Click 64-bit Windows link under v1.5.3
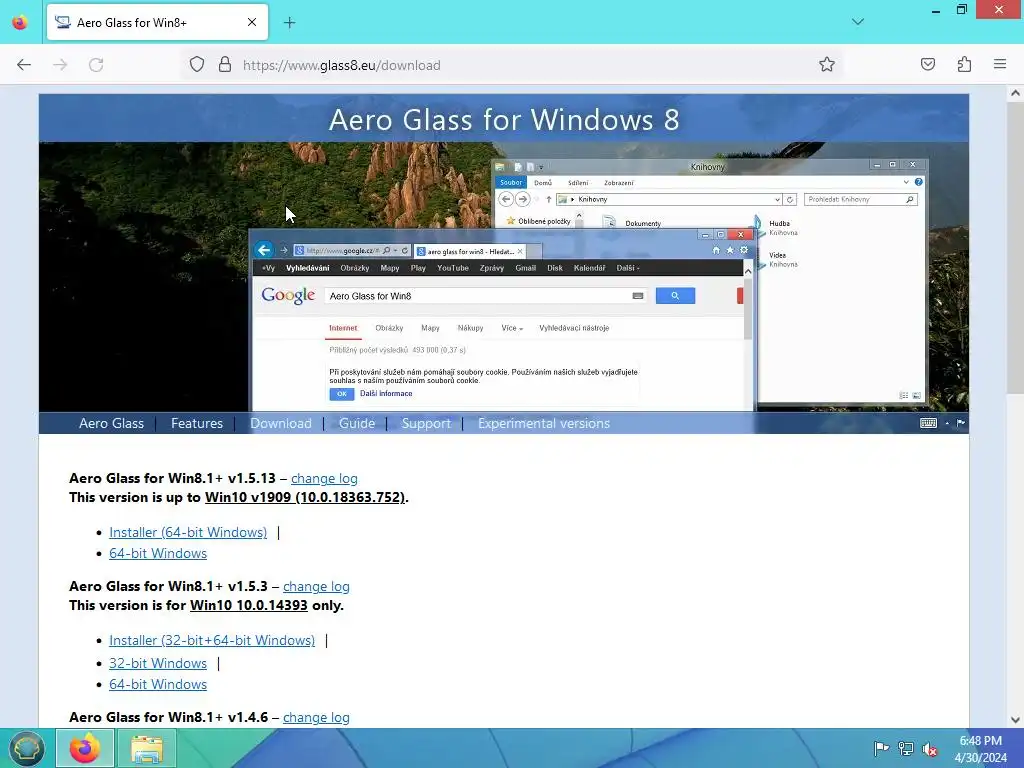The width and height of the screenshot is (1024, 768). click(158, 684)
